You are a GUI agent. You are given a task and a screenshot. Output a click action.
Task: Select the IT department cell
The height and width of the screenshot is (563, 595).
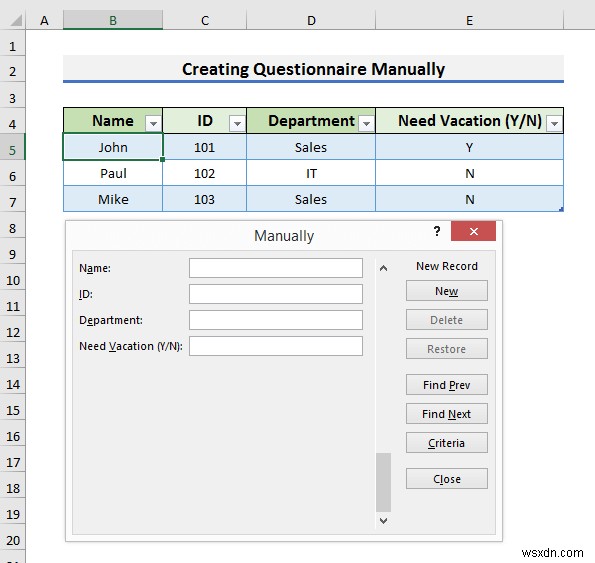311,173
